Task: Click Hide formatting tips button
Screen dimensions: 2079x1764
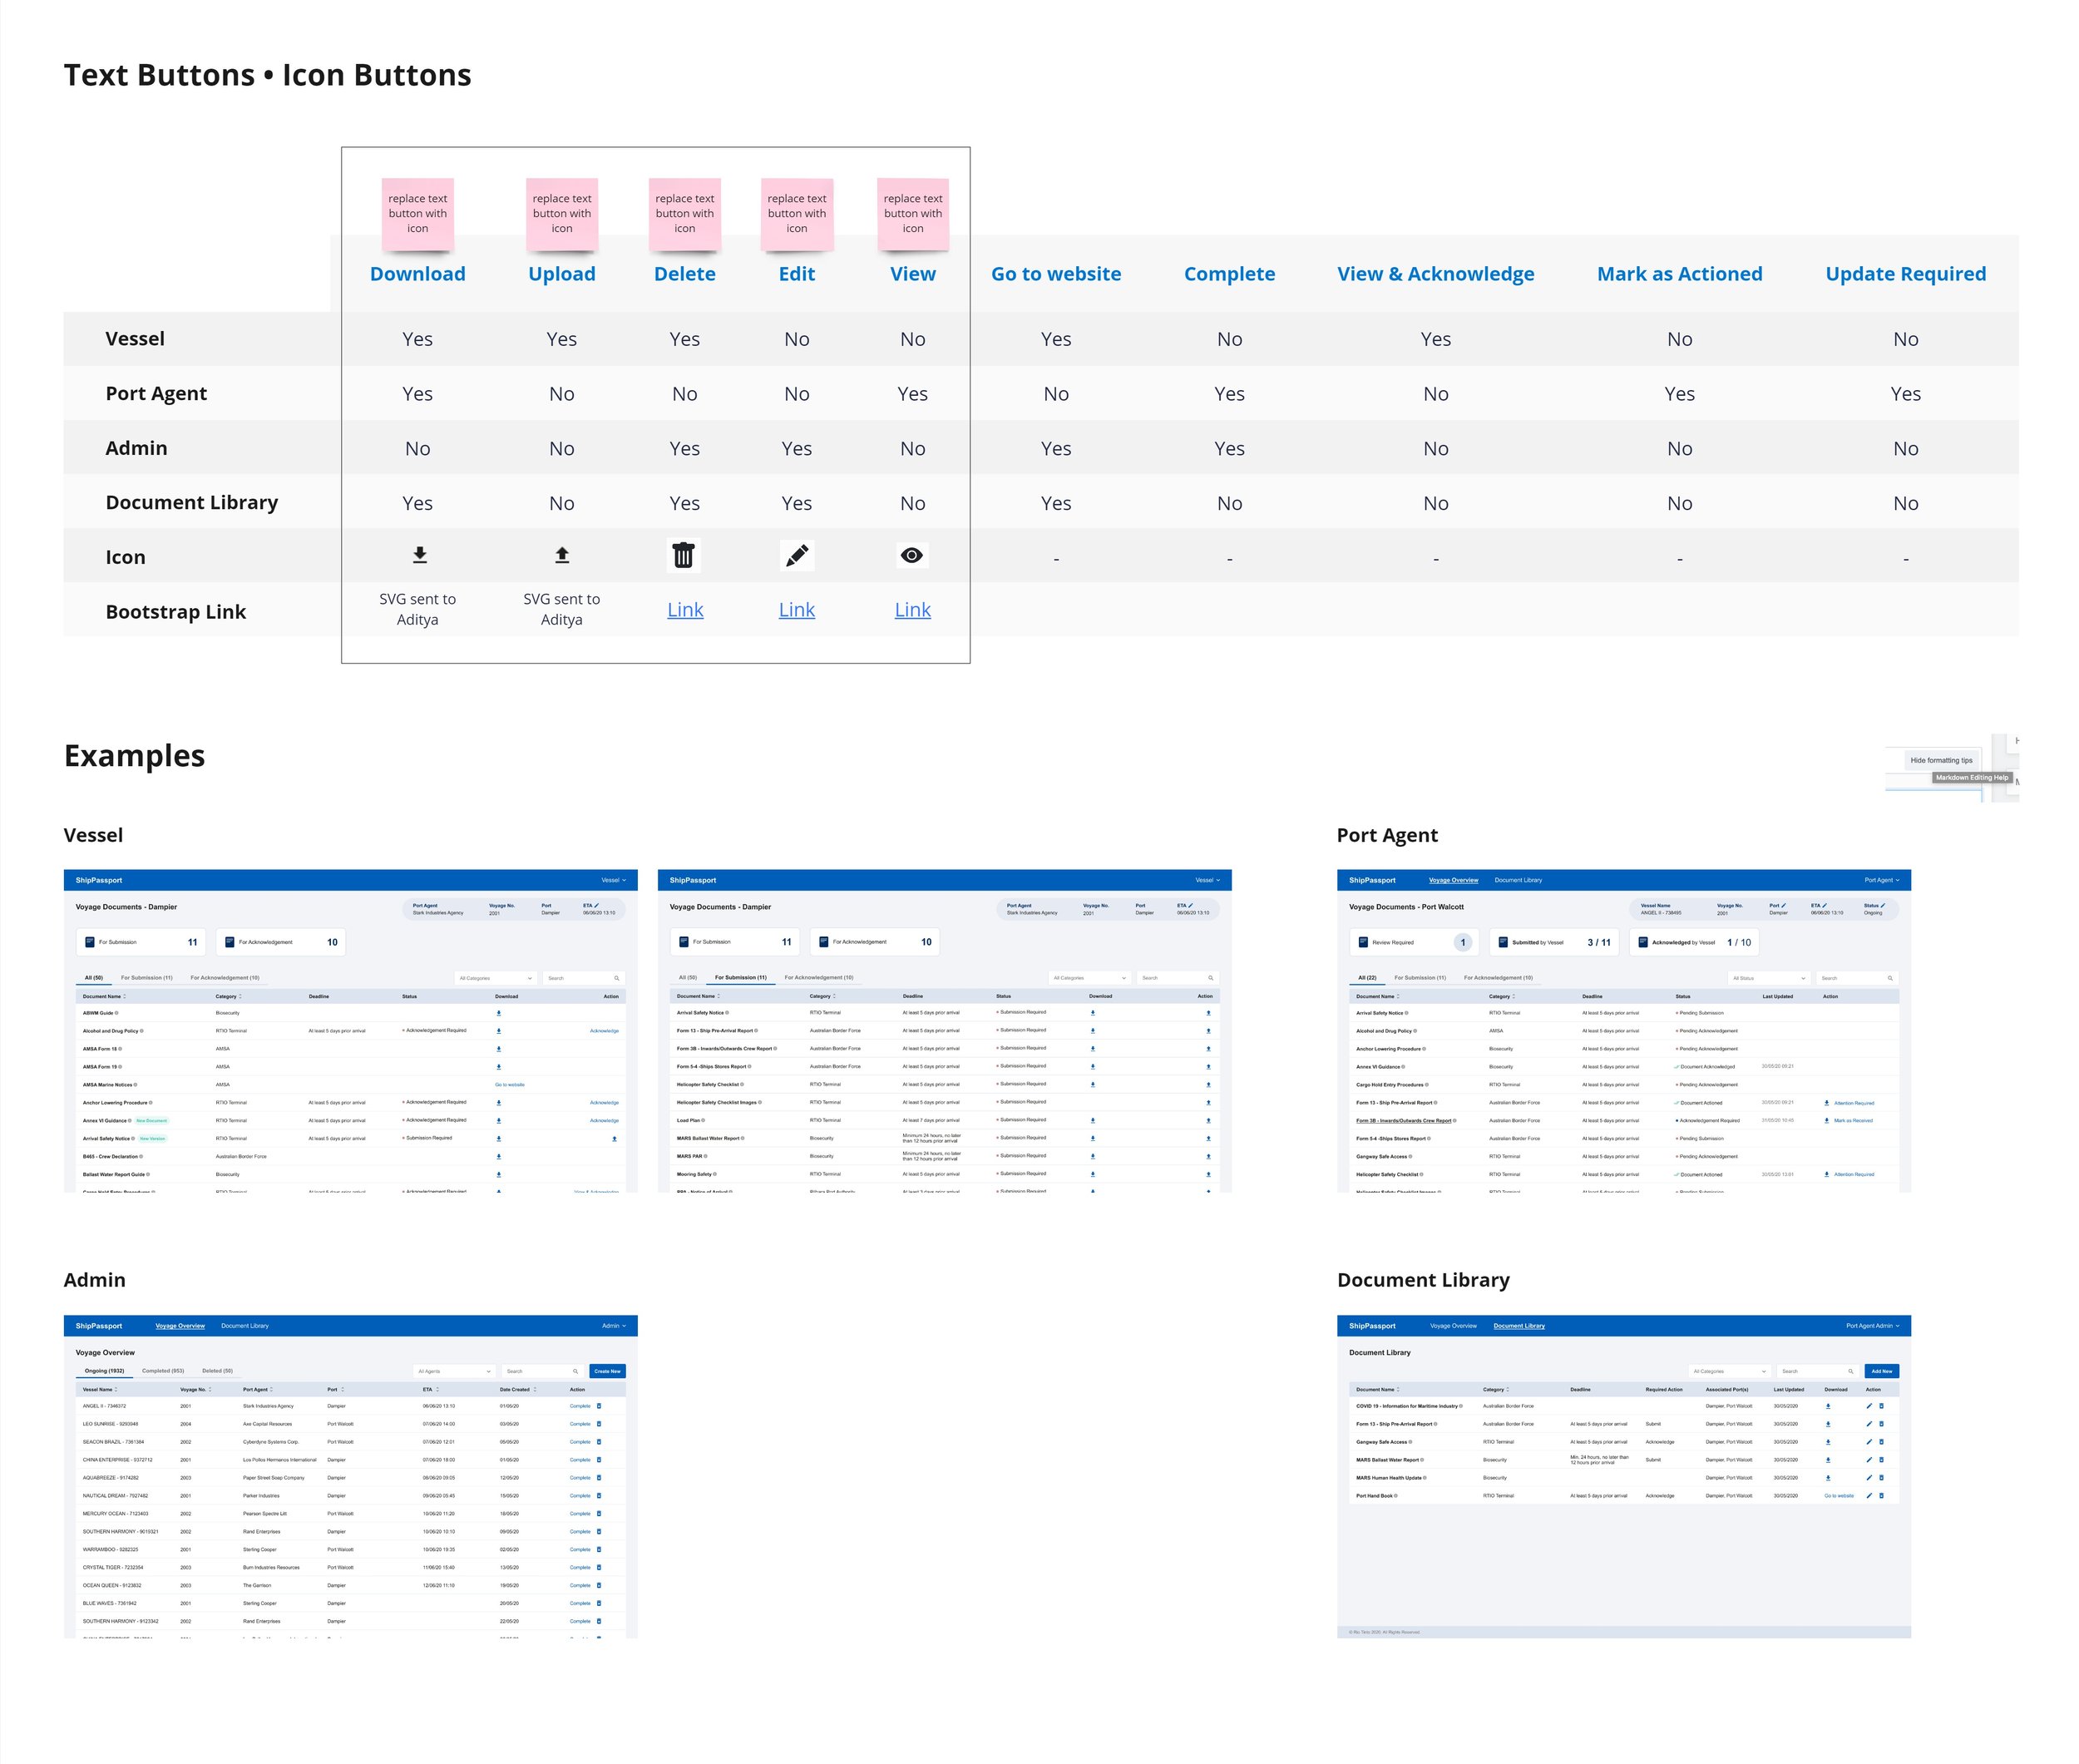Action: point(1941,760)
